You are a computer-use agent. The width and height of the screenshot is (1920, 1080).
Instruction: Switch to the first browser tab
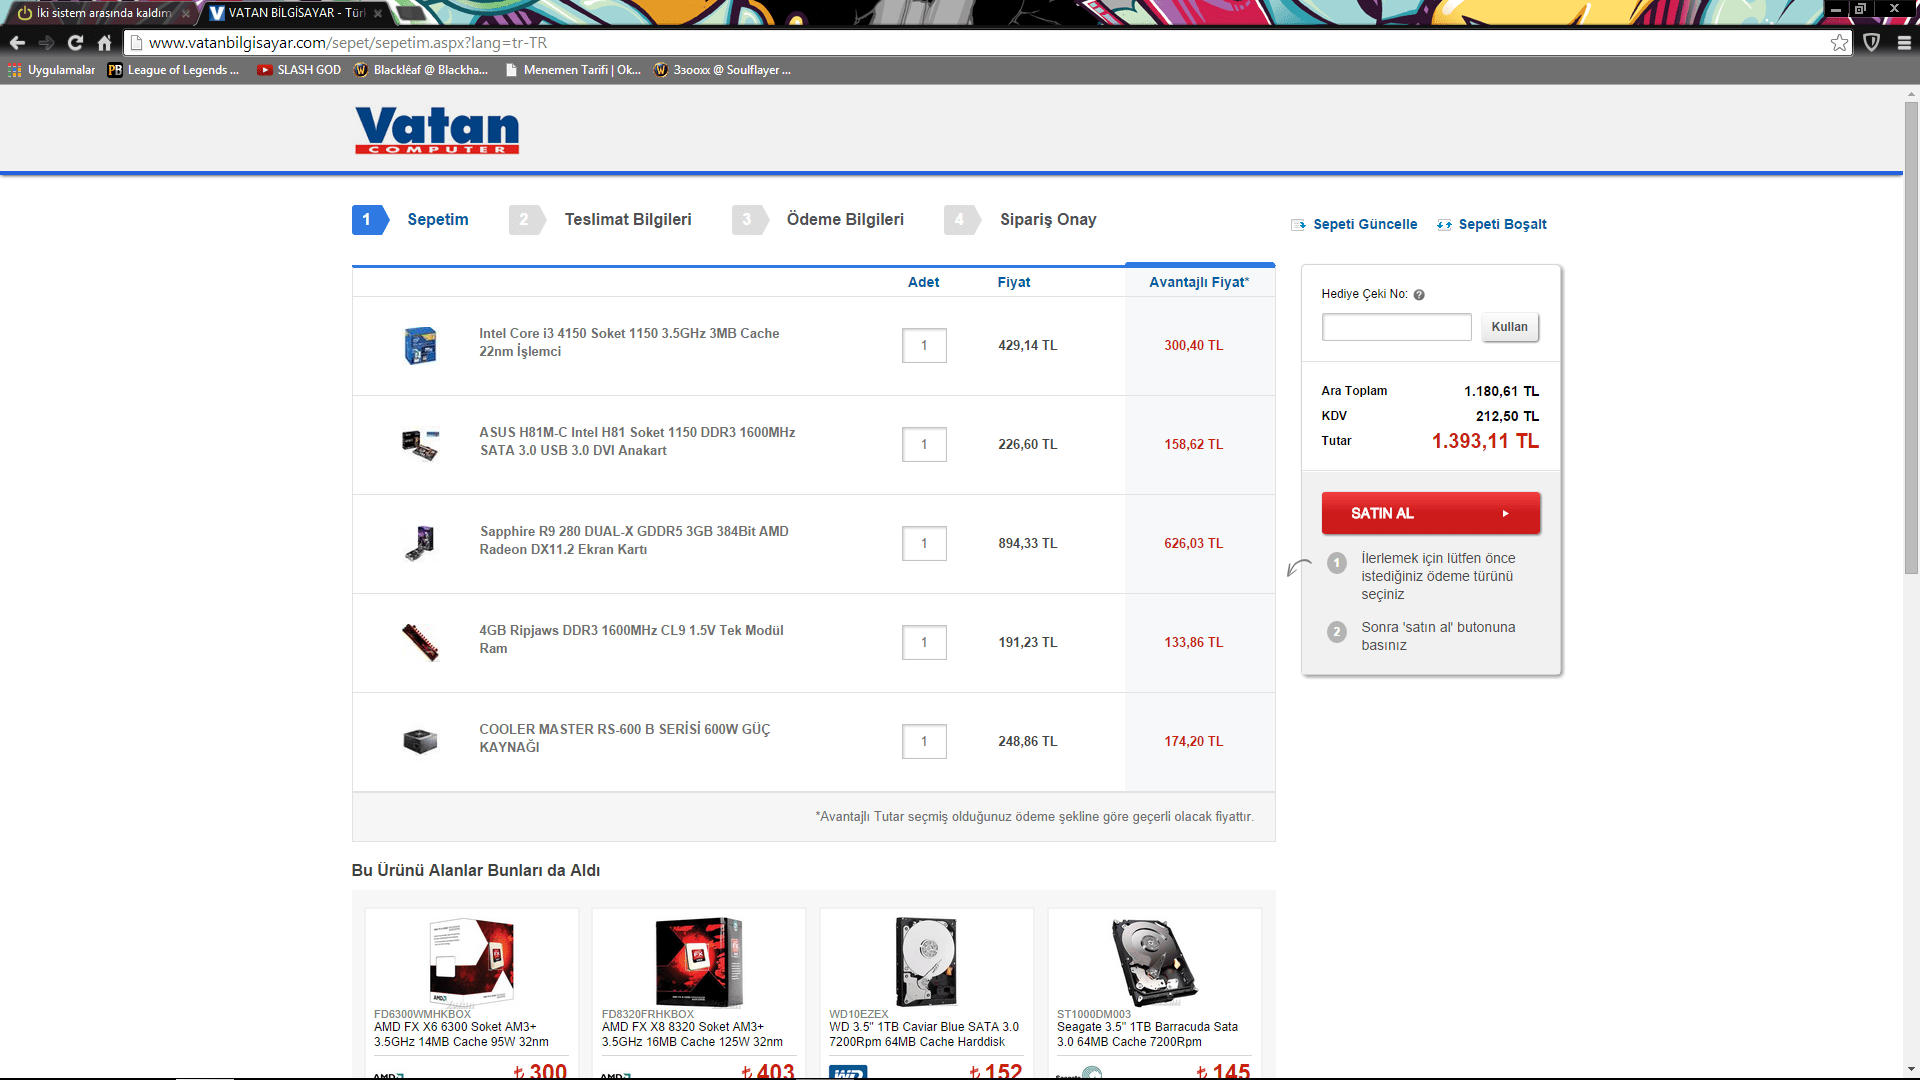pos(100,13)
